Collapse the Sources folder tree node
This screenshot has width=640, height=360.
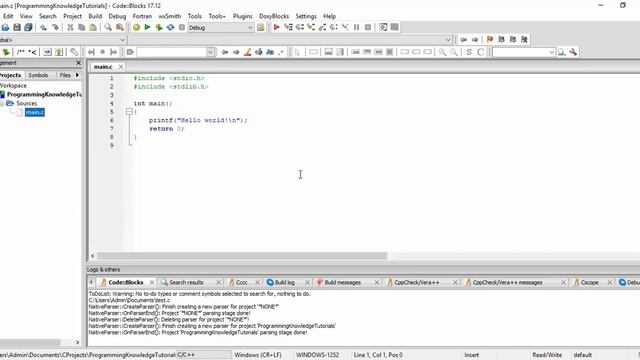2,103
